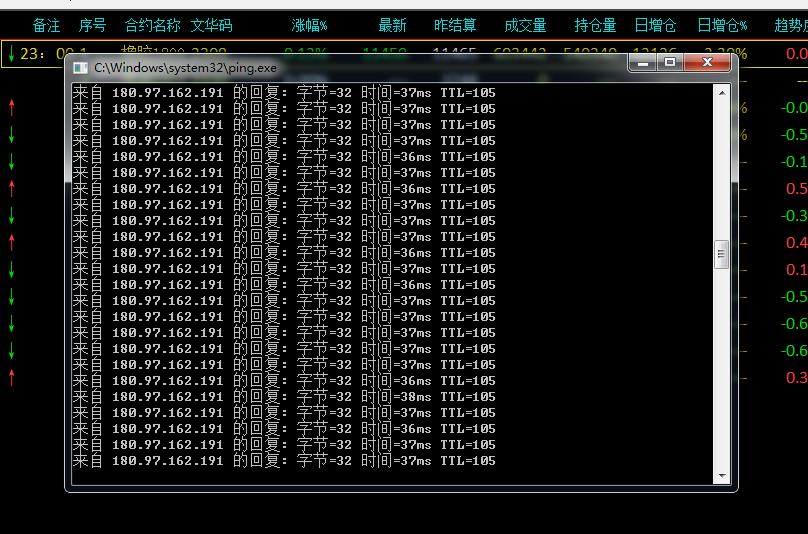Click the 日增仓% column header

click(x=722, y=25)
